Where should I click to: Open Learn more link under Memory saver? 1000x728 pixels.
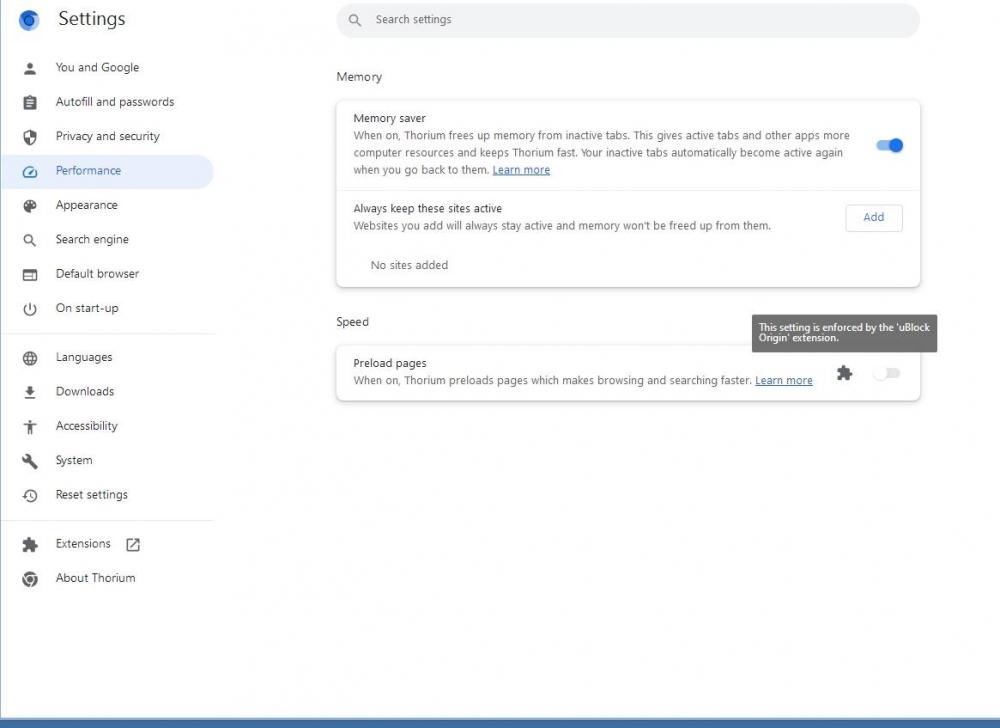(x=521, y=170)
